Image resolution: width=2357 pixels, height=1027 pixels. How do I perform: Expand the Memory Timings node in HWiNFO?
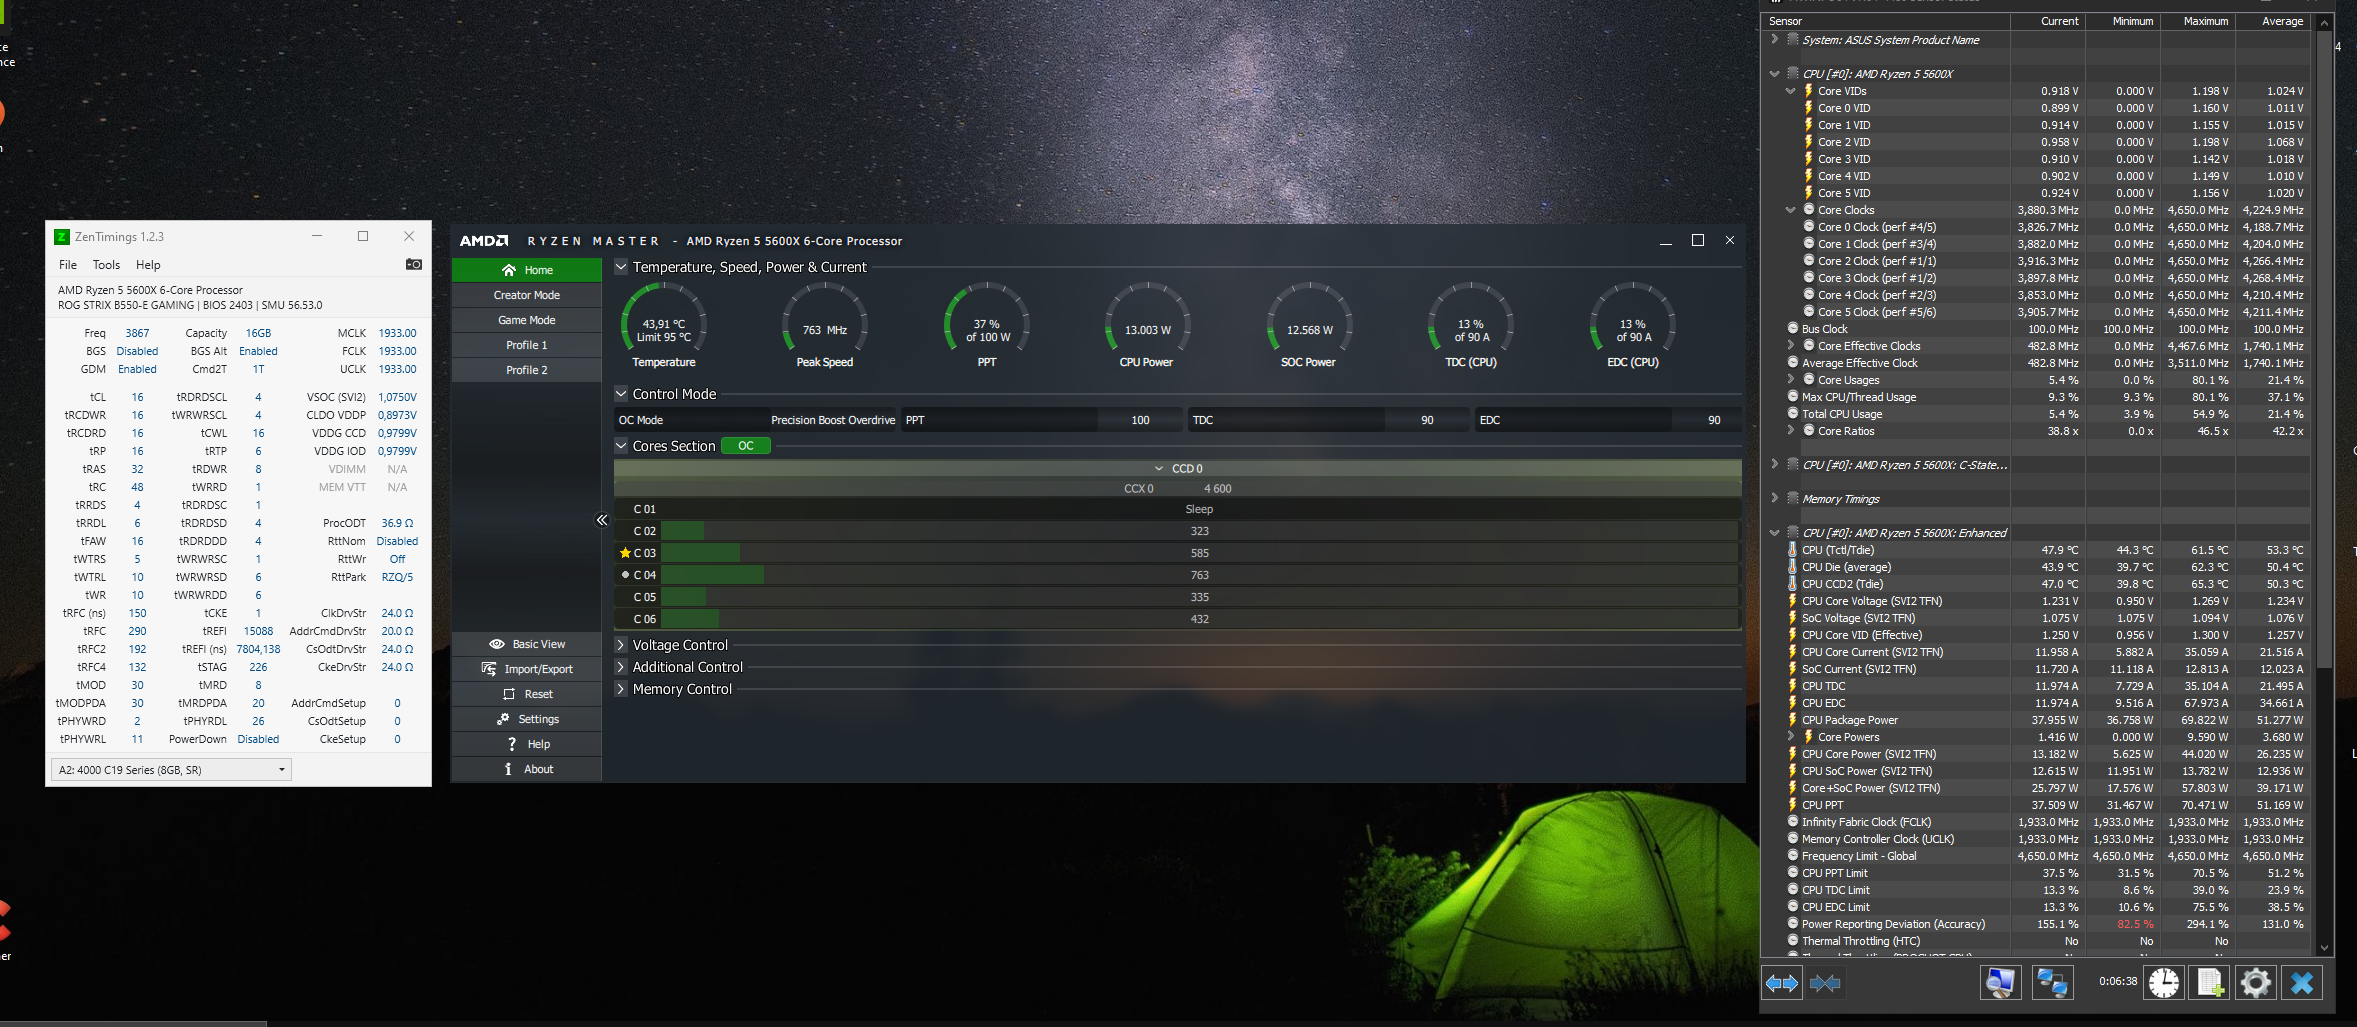pos(1775,499)
